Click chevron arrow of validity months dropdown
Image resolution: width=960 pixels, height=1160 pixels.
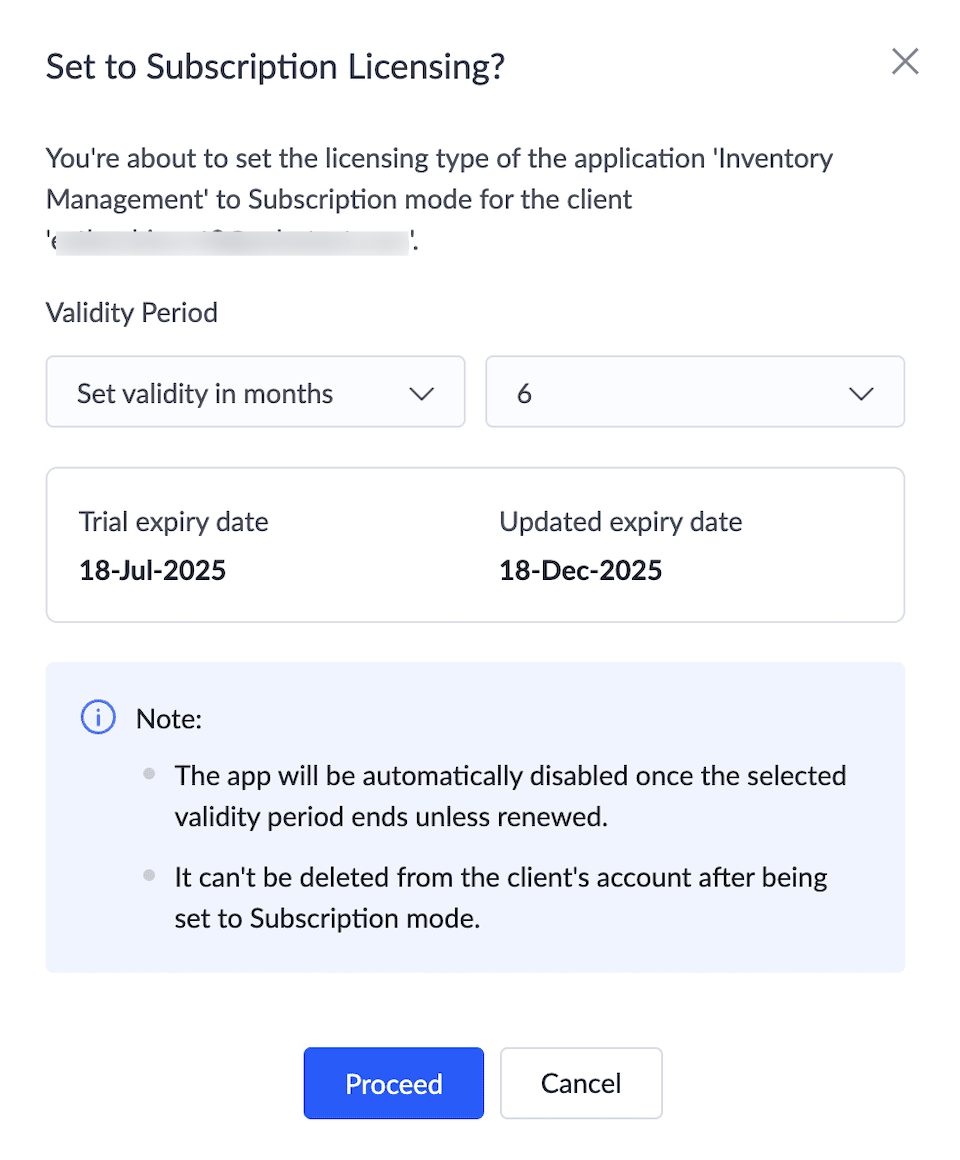tap(422, 393)
